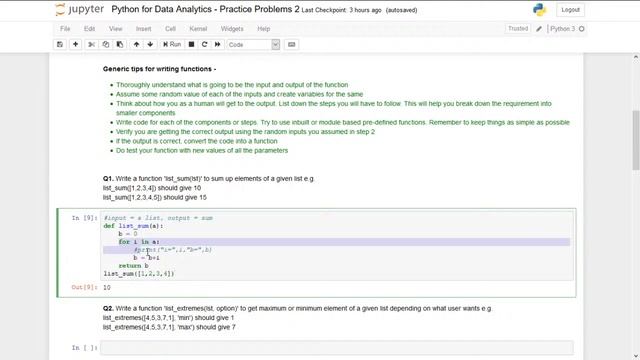Click the 'Generic tips for writing functions' heading
The width and height of the screenshot is (640, 360).
[x=160, y=69]
